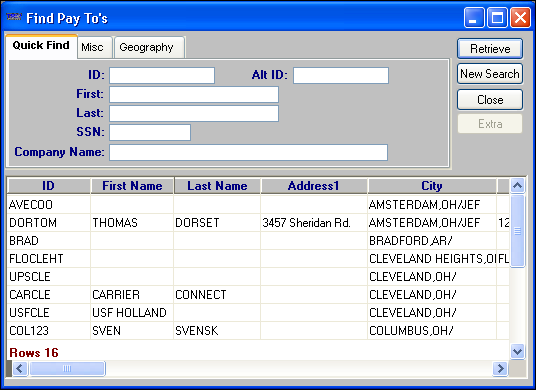Minimize the Find Pay To's window
536x390 pixels.
click(474, 17)
